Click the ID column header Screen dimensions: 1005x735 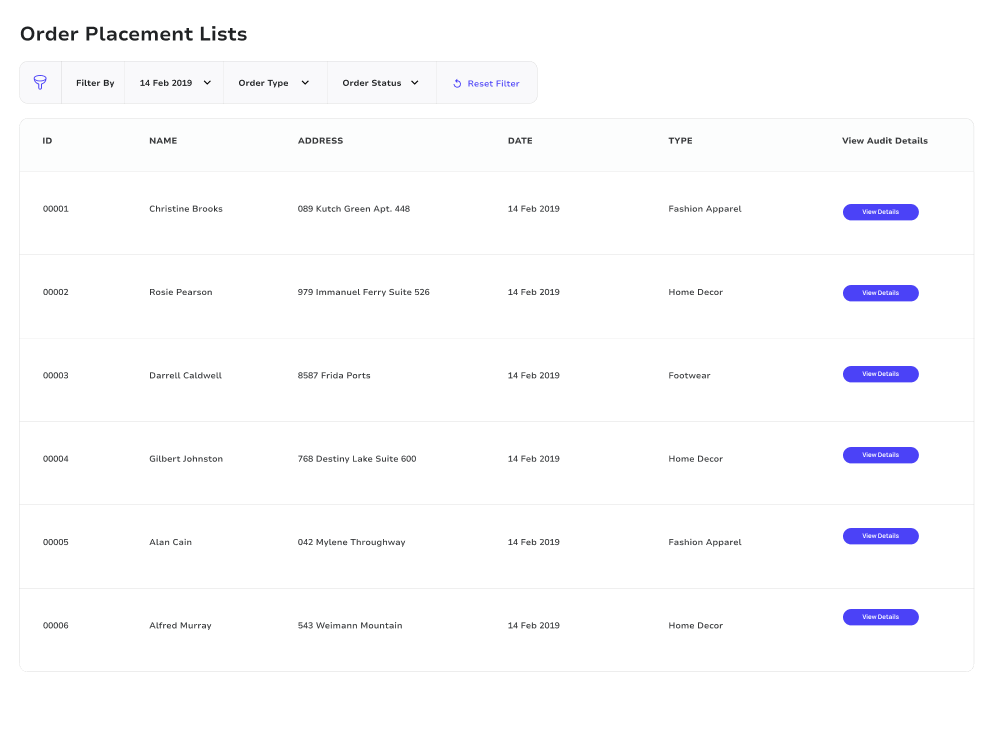(x=47, y=141)
